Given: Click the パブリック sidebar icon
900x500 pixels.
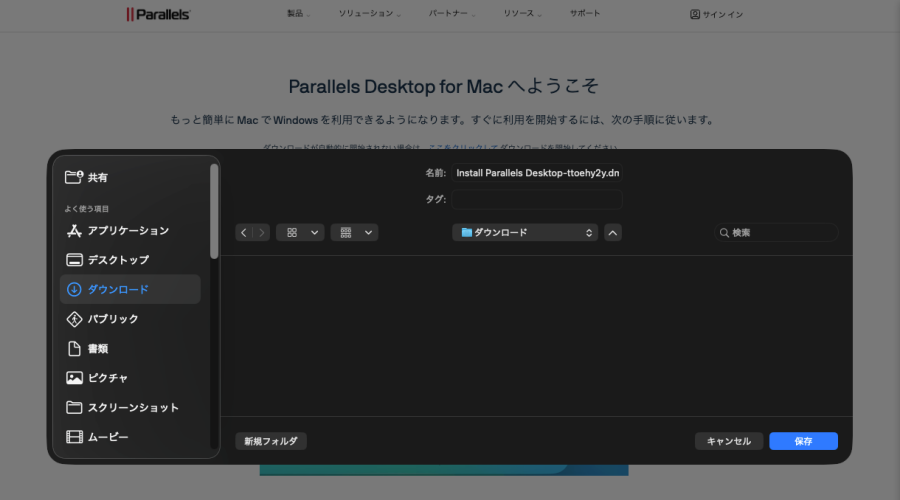Looking at the screenshot, I should click(74, 319).
